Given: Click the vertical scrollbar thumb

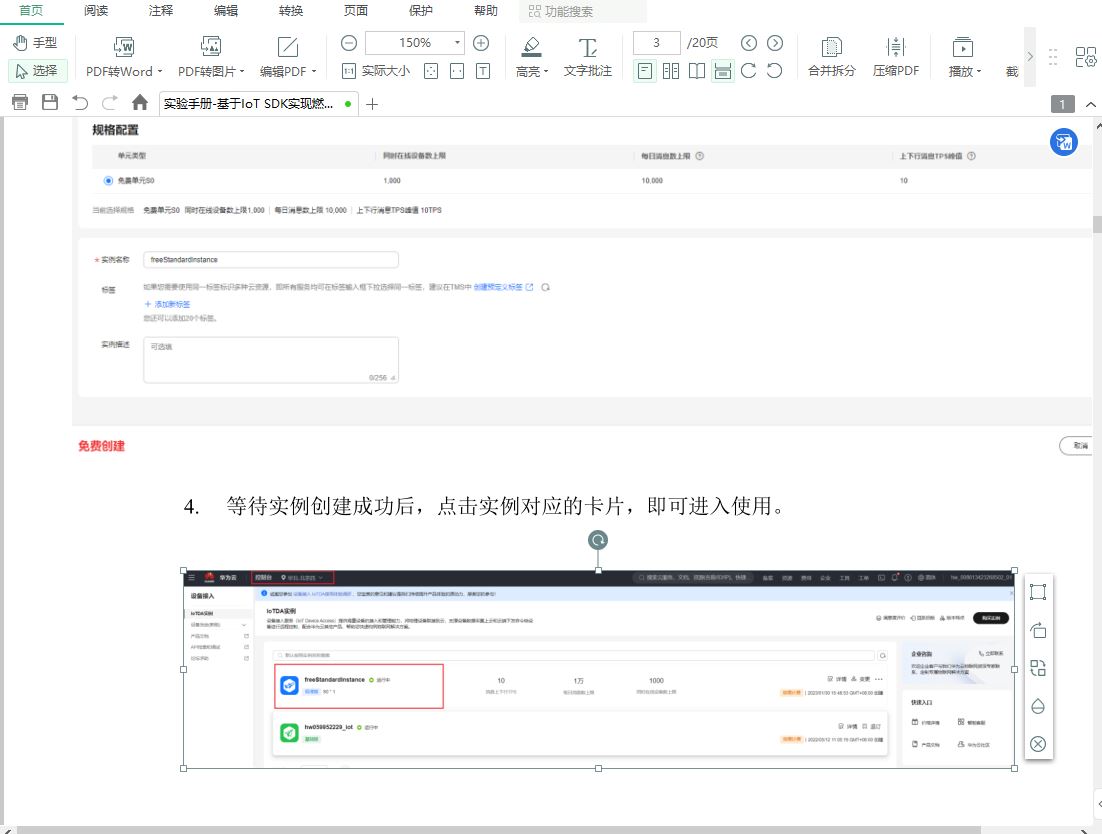Looking at the screenshot, I should pyautogui.click(x=1097, y=225).
